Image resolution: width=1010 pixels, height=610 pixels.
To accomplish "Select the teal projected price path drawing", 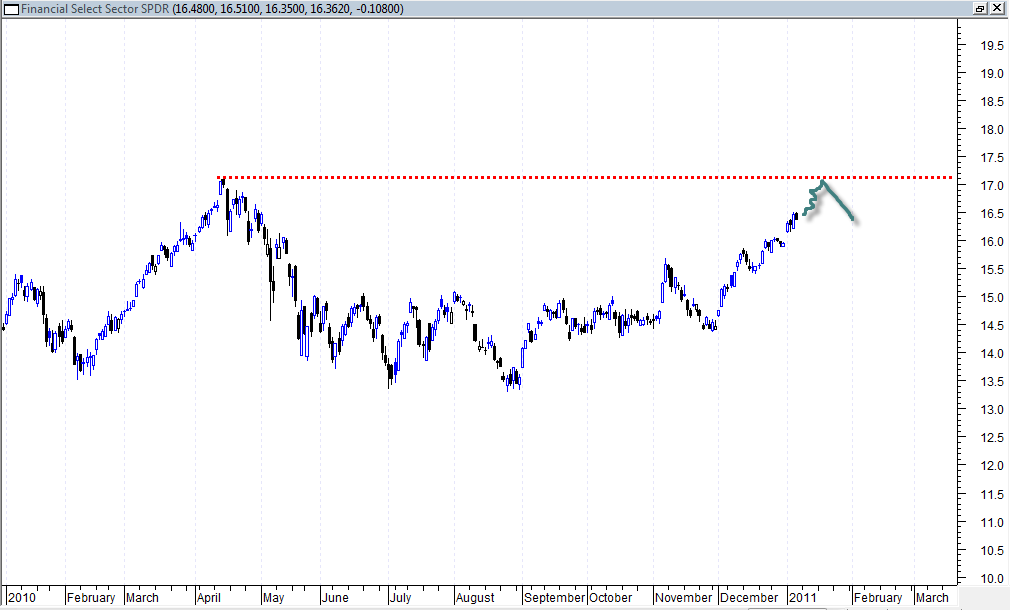I will [x=828, y=201].
